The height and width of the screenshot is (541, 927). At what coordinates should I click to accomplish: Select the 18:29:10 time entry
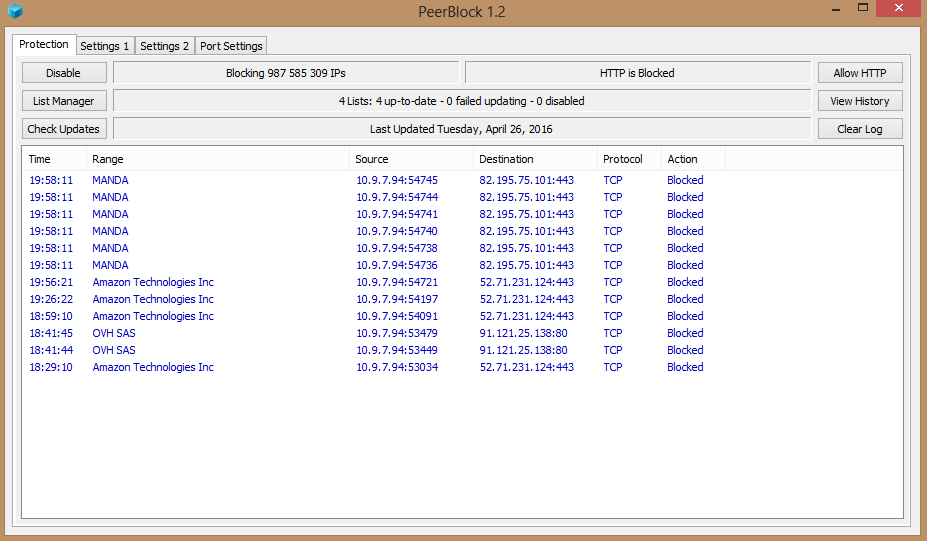point(51,367)
